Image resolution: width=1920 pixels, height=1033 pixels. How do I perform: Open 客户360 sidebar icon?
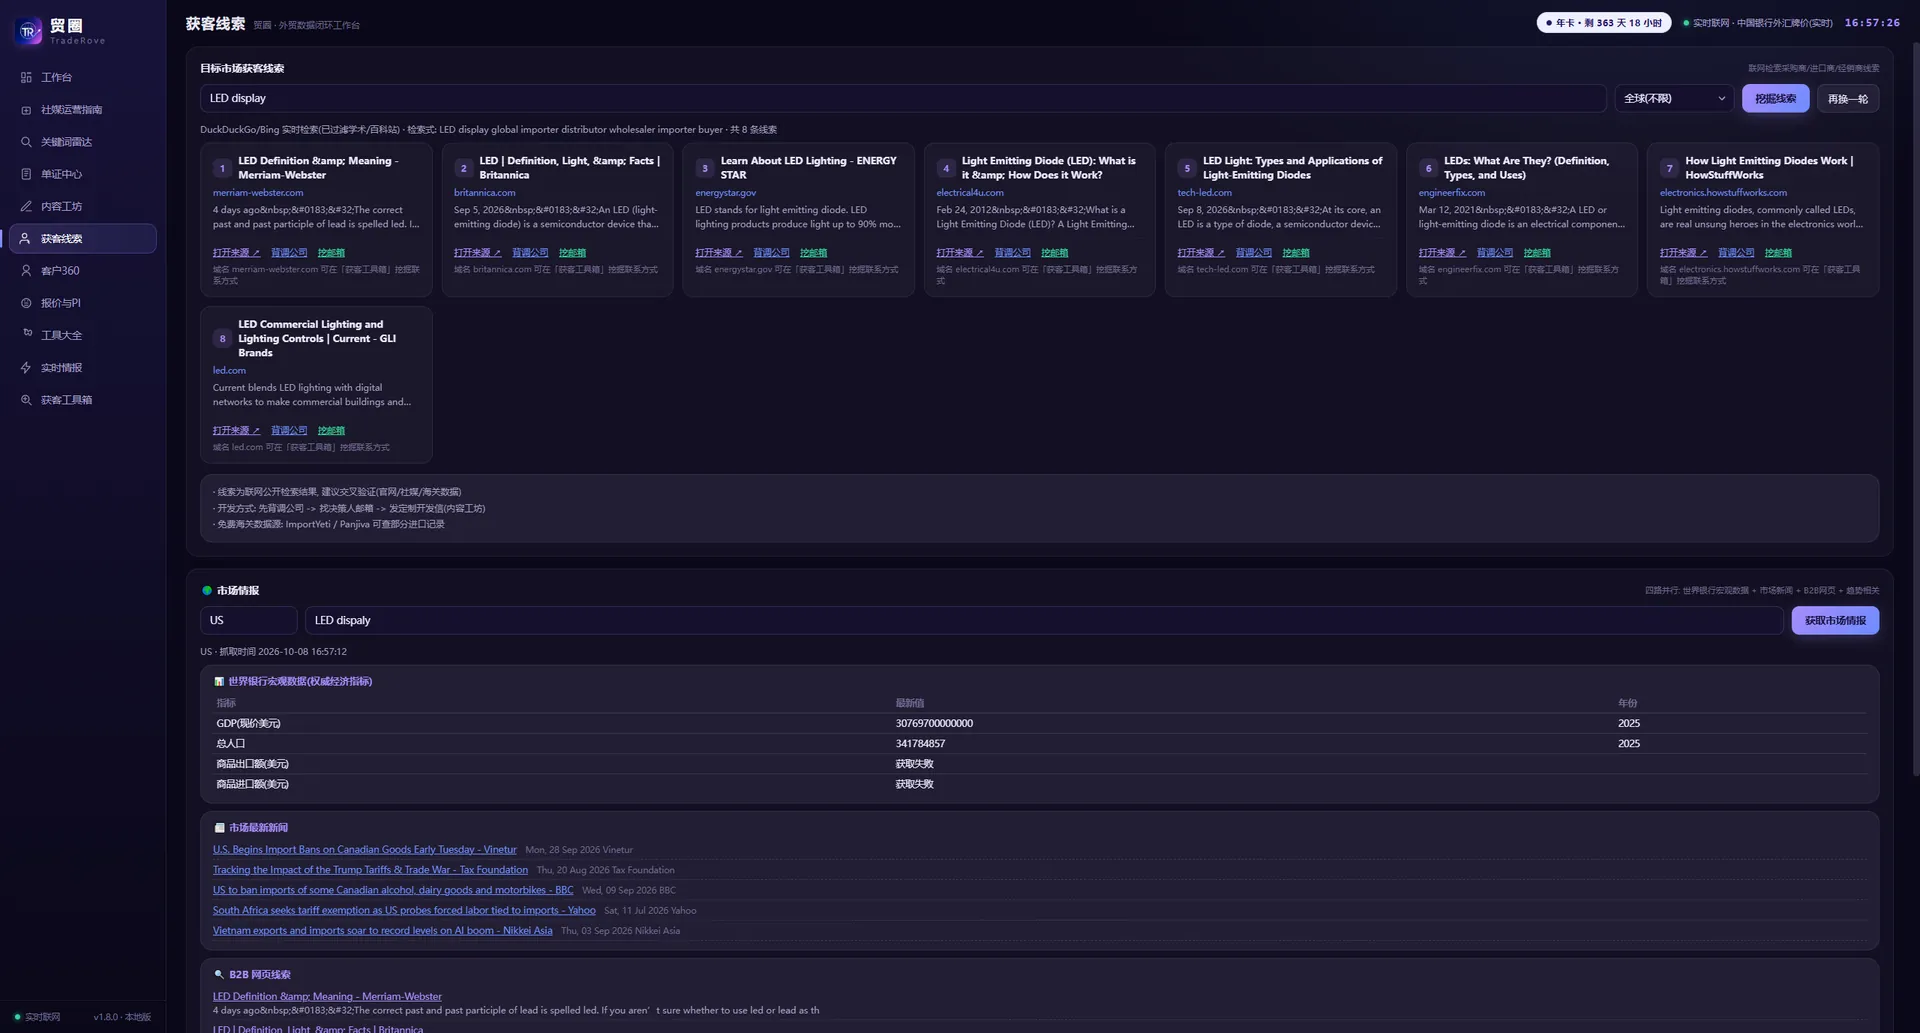(26, 271)
